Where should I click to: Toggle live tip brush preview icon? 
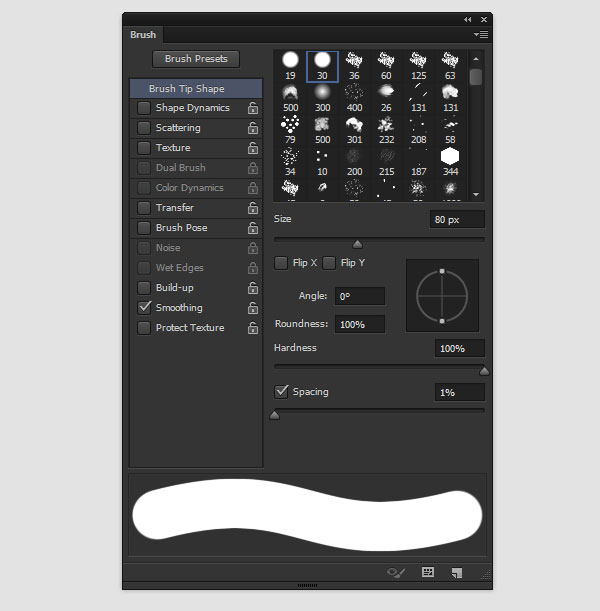(x=396, y=572)
